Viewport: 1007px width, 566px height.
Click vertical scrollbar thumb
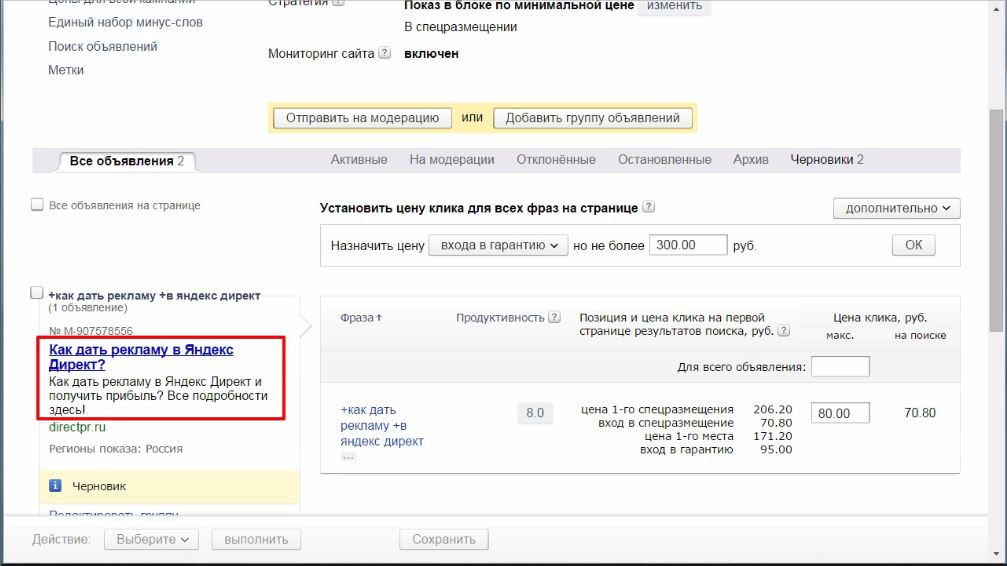tap(996, 220)
